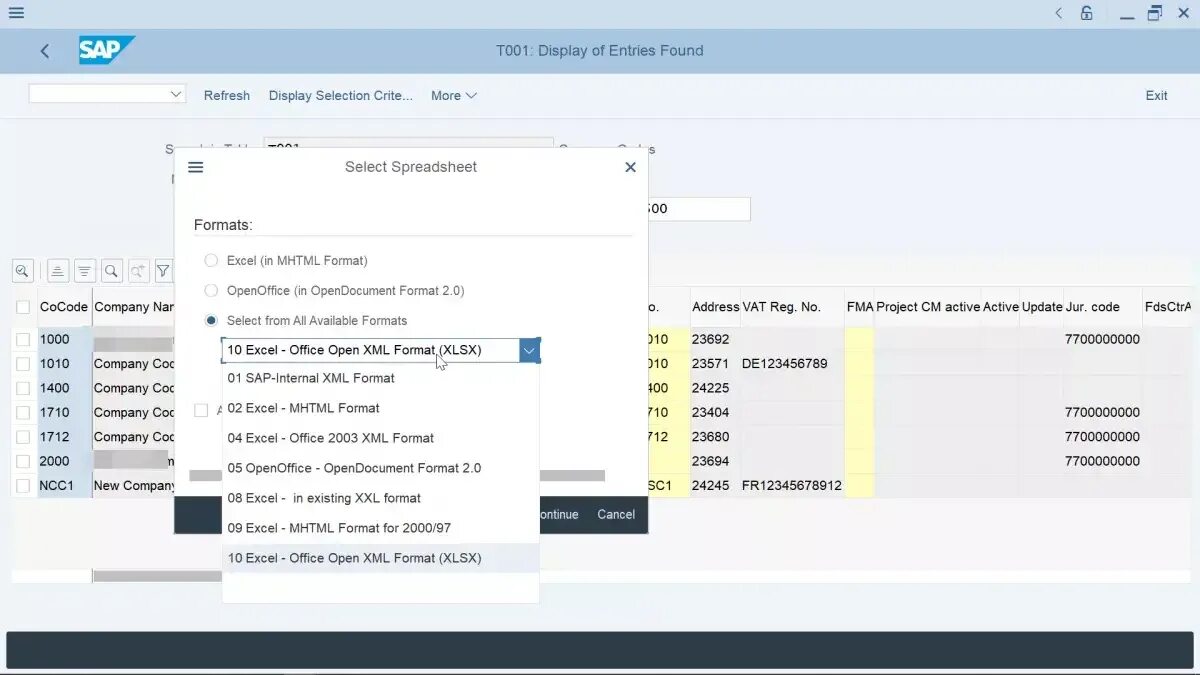Image resolution: width=1200 pixels, height=675 pixels.
Task: Click address value 24245
Action: point(711,485)
